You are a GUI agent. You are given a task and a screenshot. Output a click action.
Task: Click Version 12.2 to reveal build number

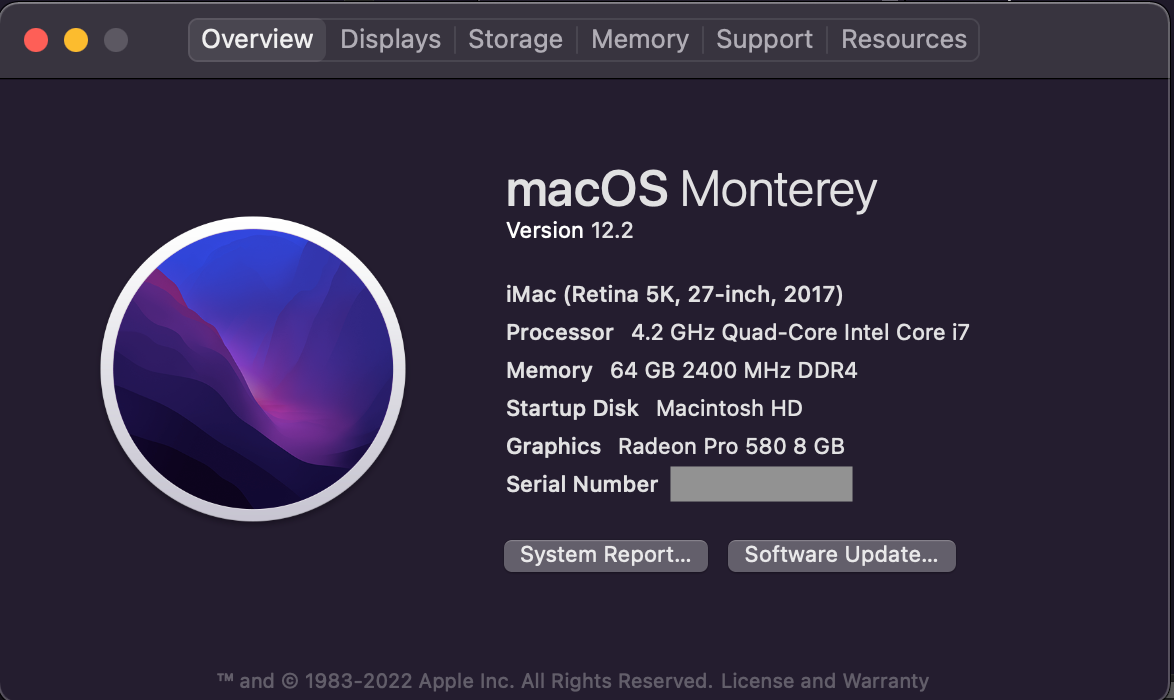(569, 231)
